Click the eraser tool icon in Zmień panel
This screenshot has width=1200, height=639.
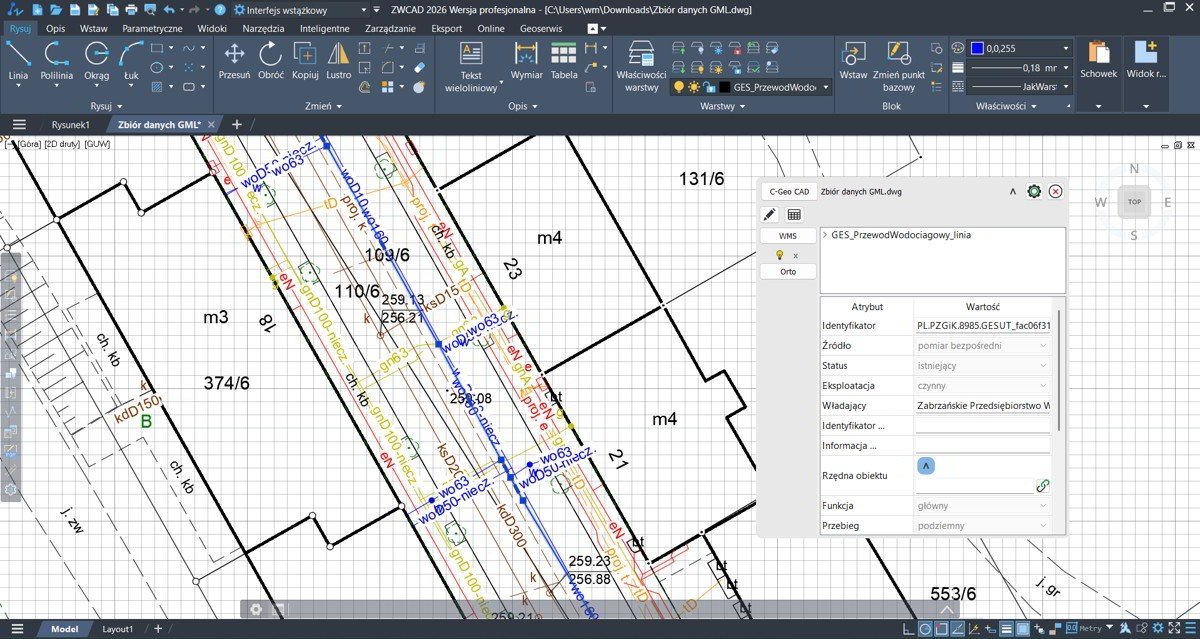coord(419,67)
